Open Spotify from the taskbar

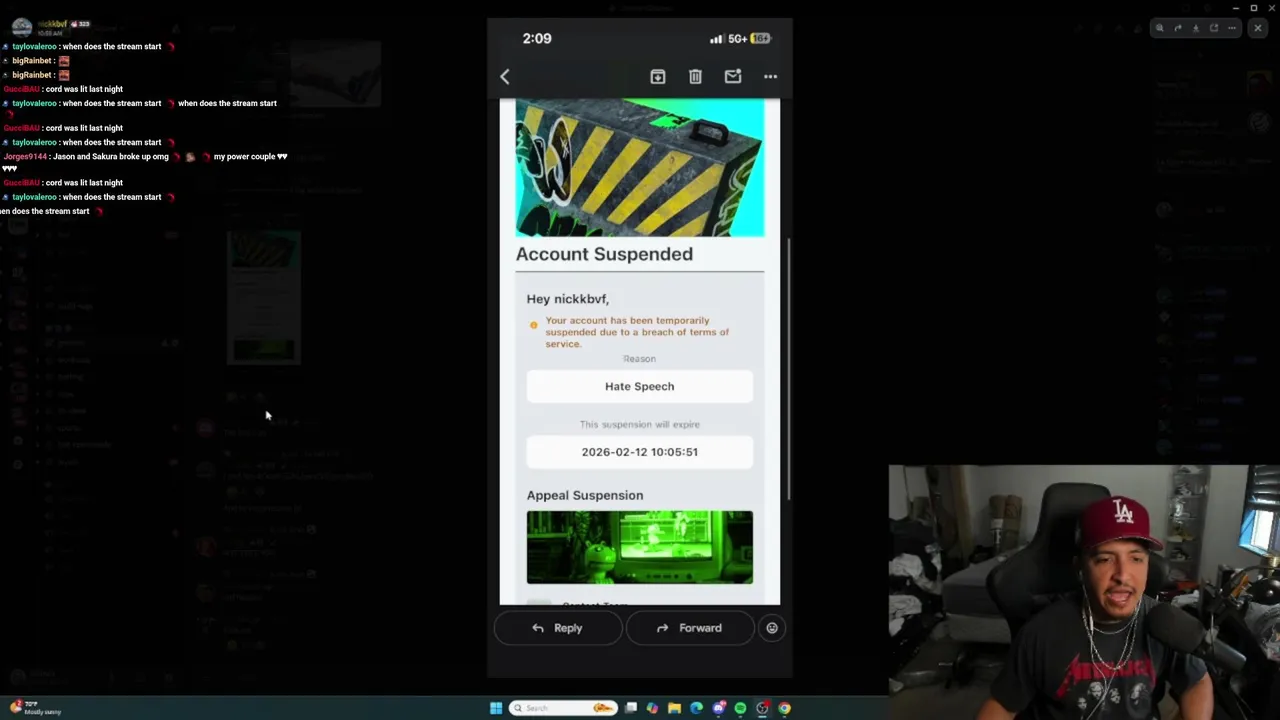pos(740,708)
